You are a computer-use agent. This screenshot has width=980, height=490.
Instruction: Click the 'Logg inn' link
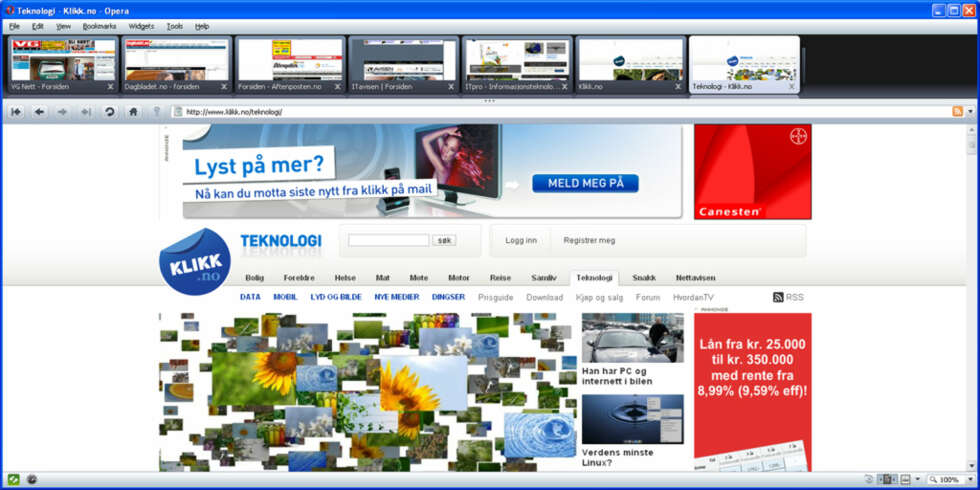[x=521, y=241]
